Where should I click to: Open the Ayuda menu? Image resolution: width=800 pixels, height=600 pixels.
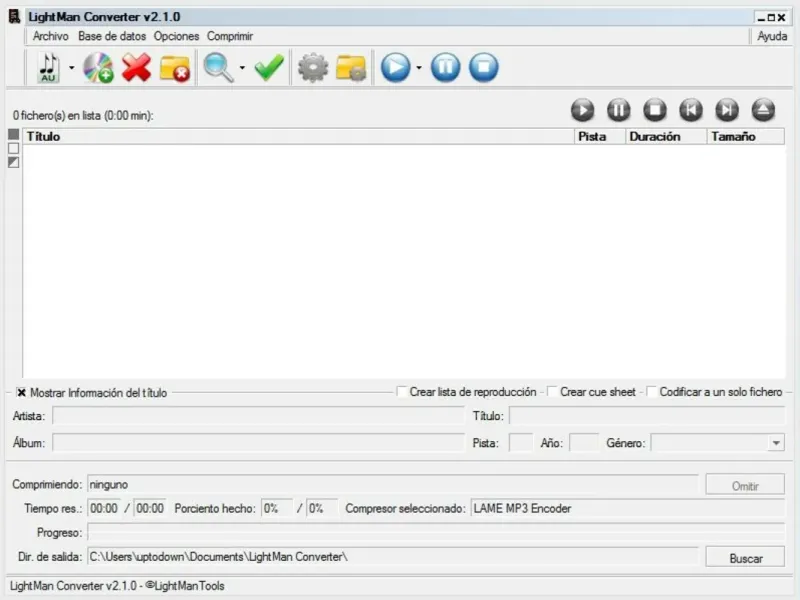tap(772, 36)
